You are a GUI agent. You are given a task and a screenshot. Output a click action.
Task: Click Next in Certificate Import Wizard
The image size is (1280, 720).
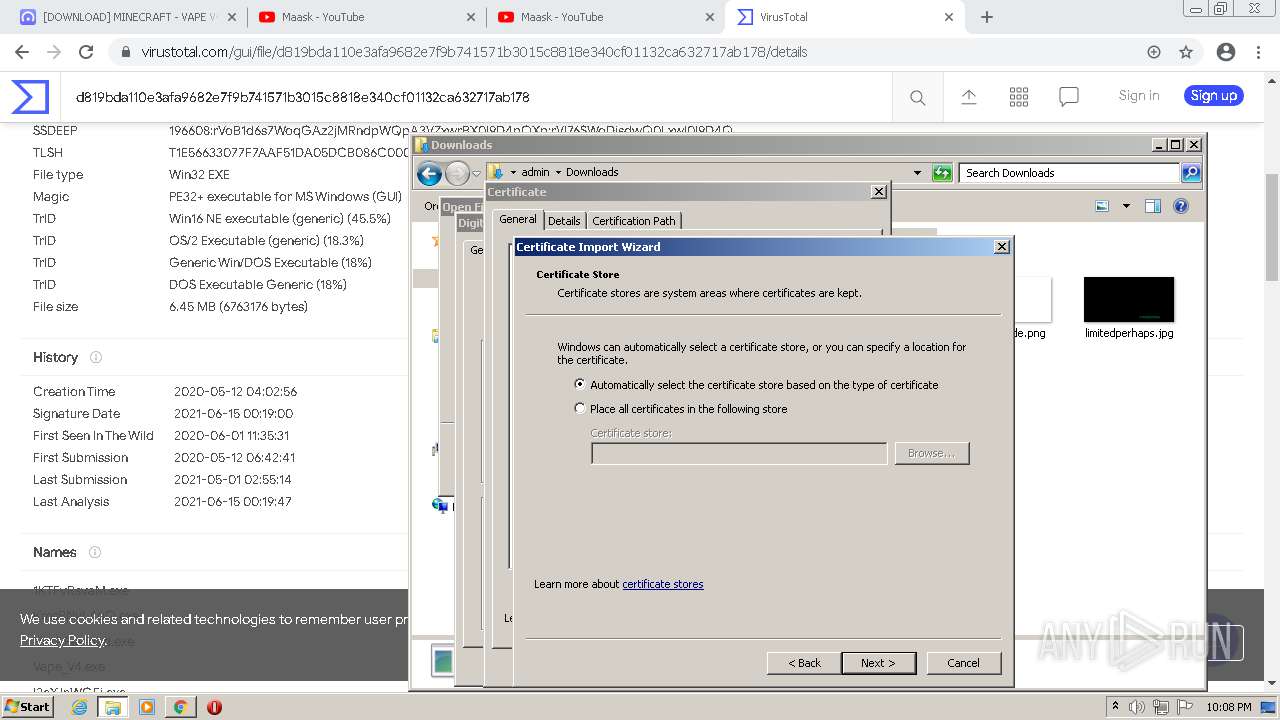[877, 663]
